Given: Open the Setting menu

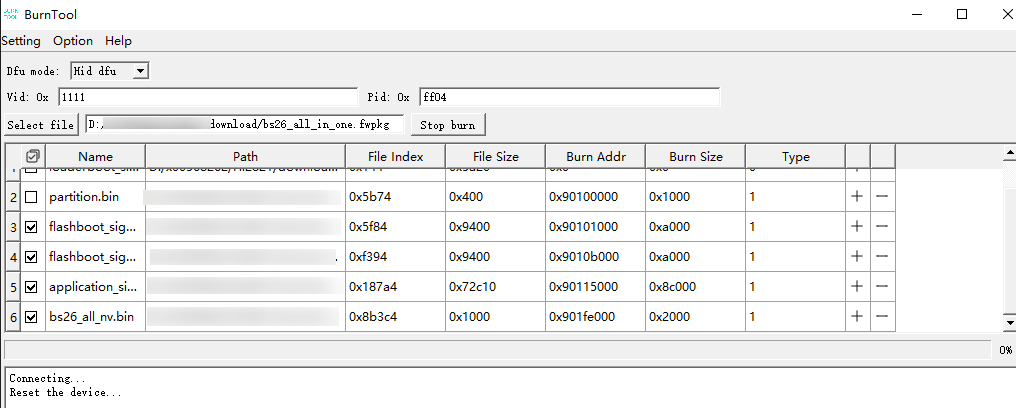Looking at the screenshot, I should point(21,41).
